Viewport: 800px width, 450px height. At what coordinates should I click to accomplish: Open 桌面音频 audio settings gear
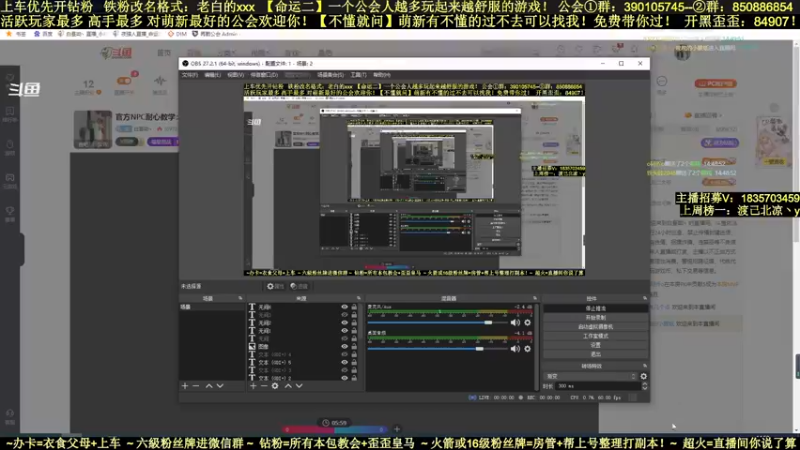click(528, 349)
